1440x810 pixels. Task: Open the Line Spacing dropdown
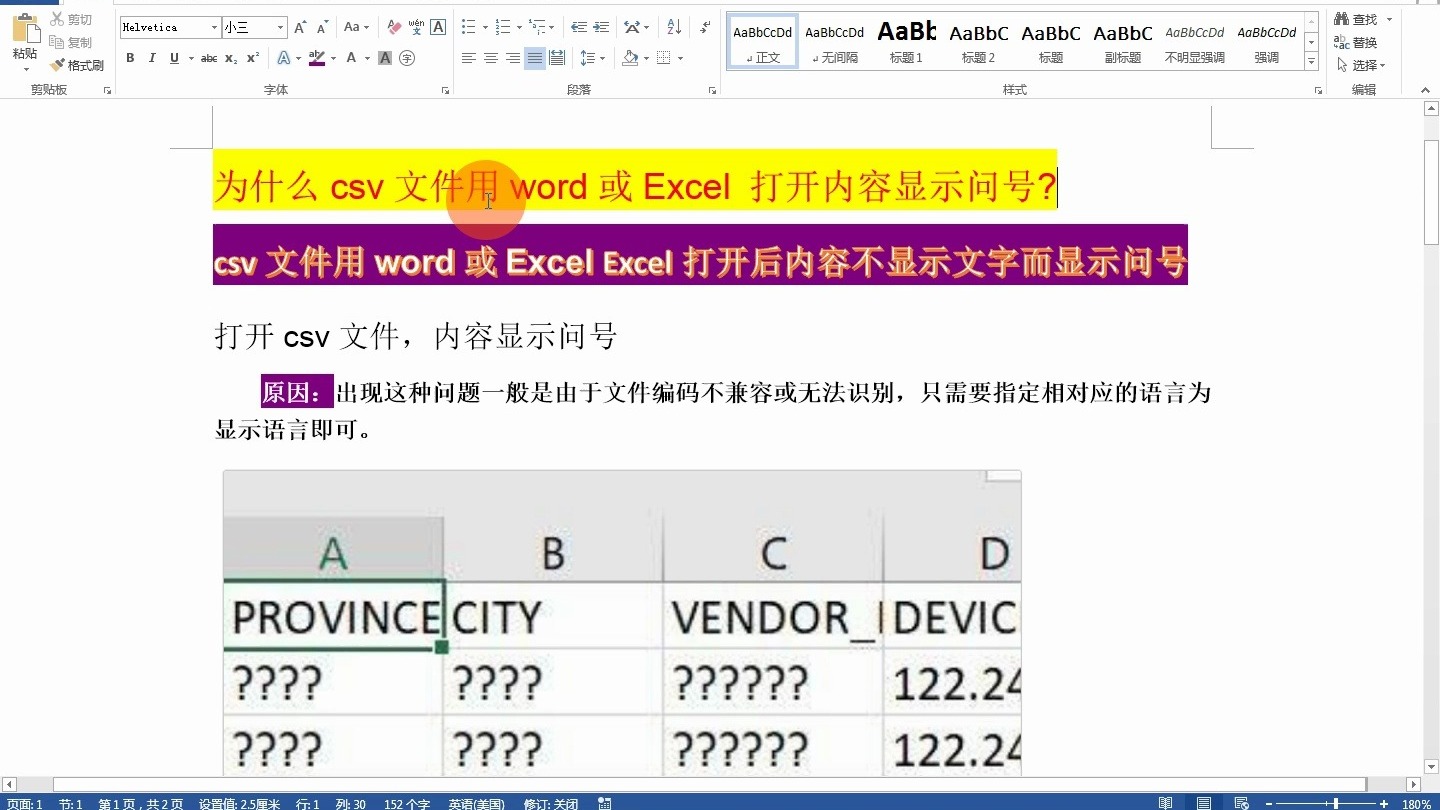[x=592, y=58]
